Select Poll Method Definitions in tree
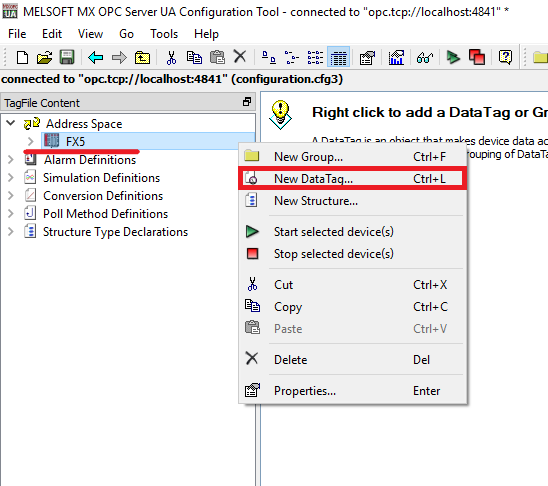Image resolution: width=548 pixels, height=486 pixels. [106, 214]
